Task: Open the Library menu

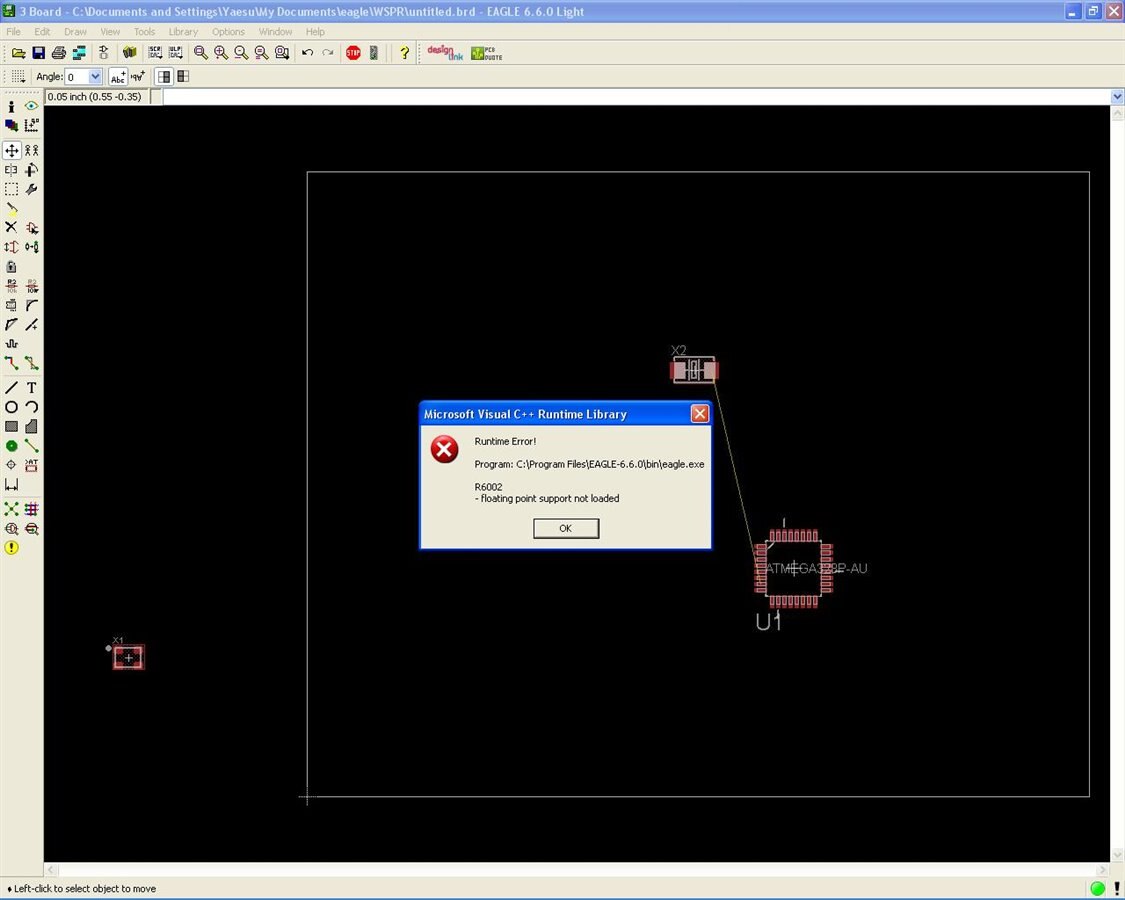Action: [183, 32]
